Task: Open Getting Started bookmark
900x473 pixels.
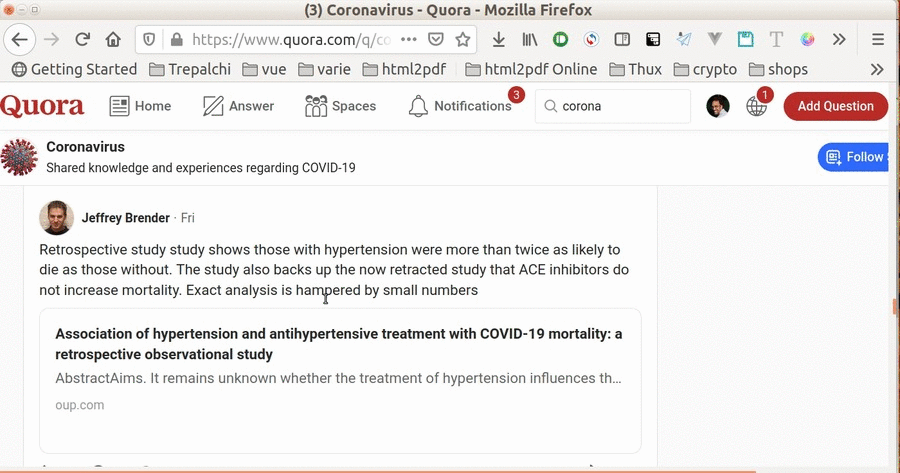Action: 75,69
